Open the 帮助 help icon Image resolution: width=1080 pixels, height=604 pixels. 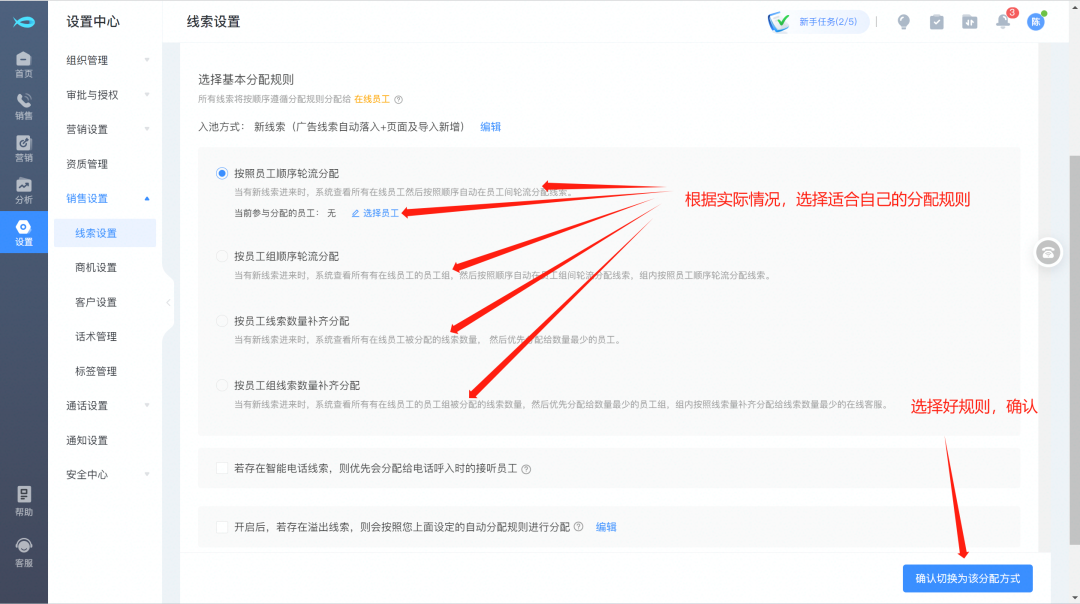(23, 501)
